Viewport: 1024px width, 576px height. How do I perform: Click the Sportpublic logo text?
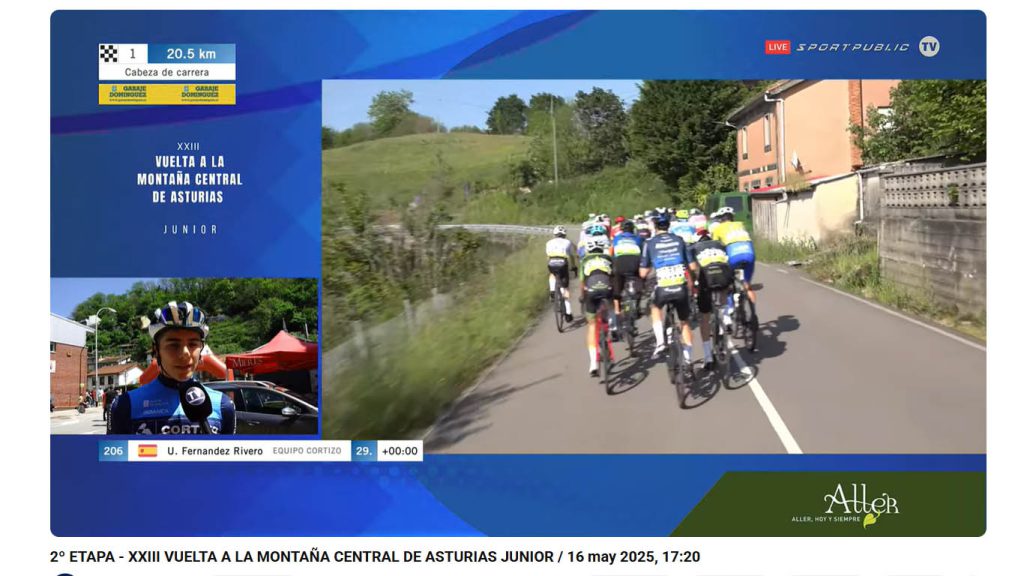[x=853, y=47]
